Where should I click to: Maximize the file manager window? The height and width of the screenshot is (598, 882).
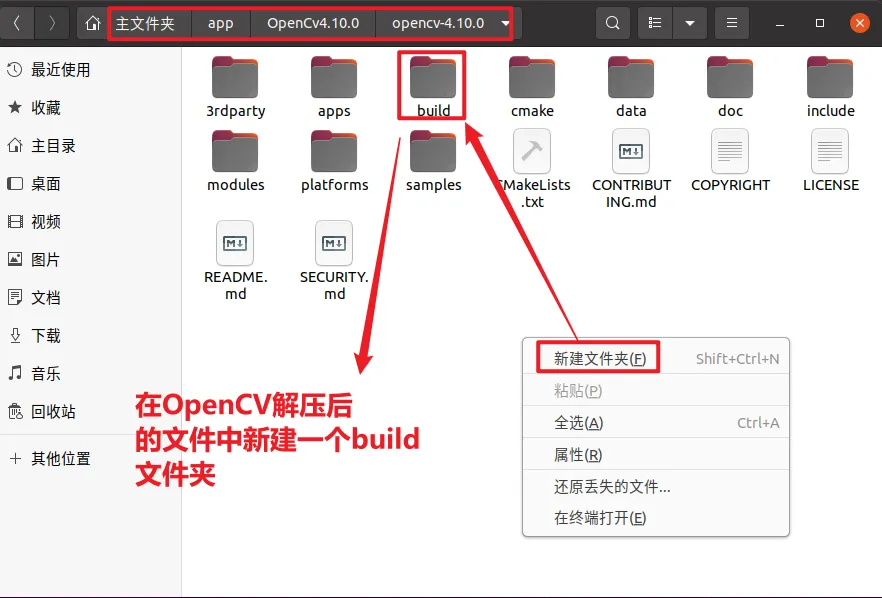(x=820, y=23)
